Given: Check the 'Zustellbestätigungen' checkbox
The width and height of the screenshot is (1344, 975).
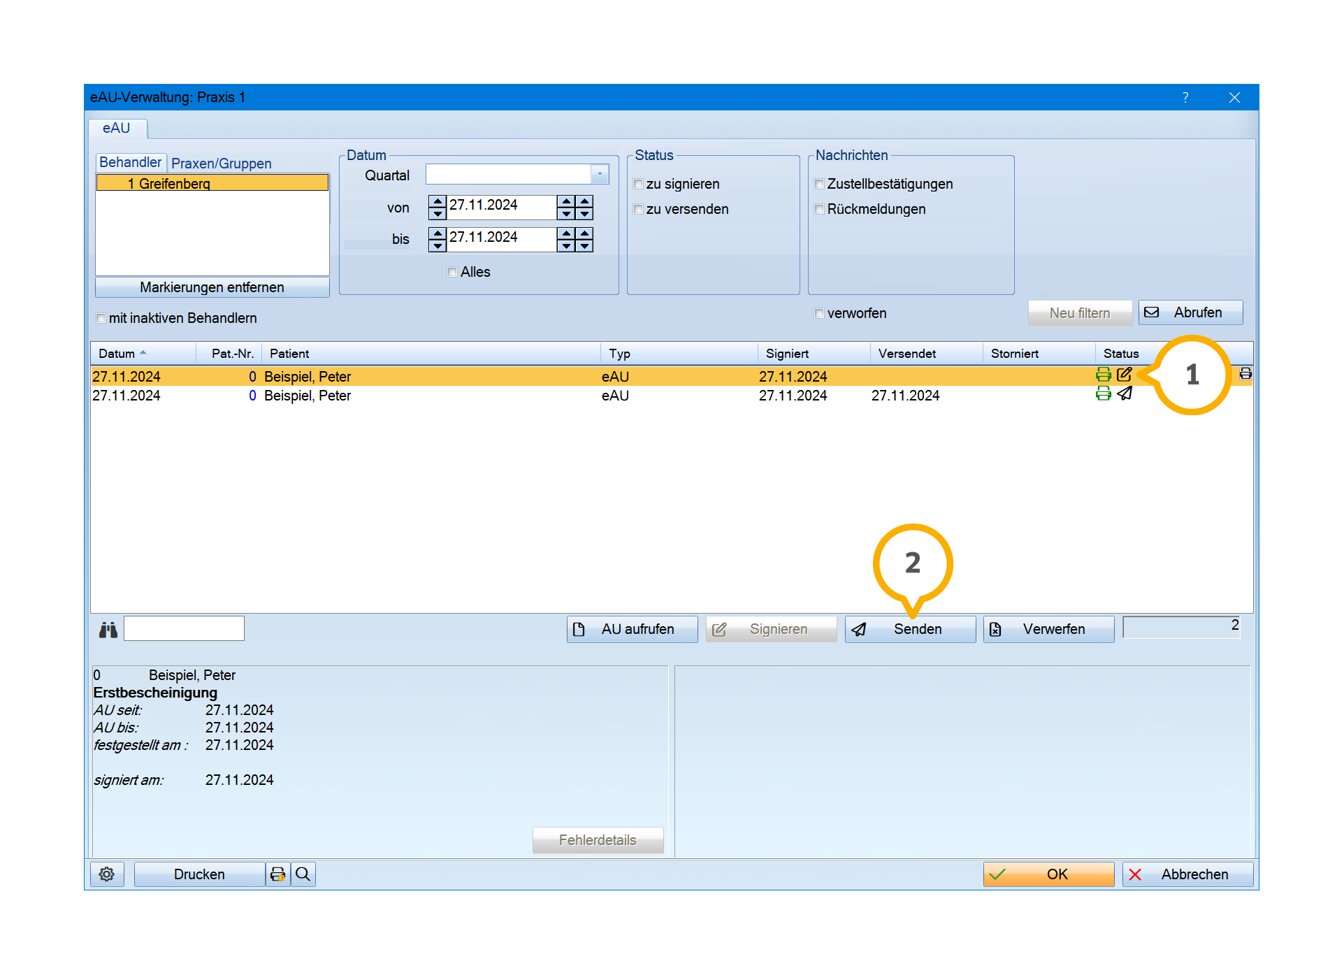Looking at the screenshot, I should point(819,184).
